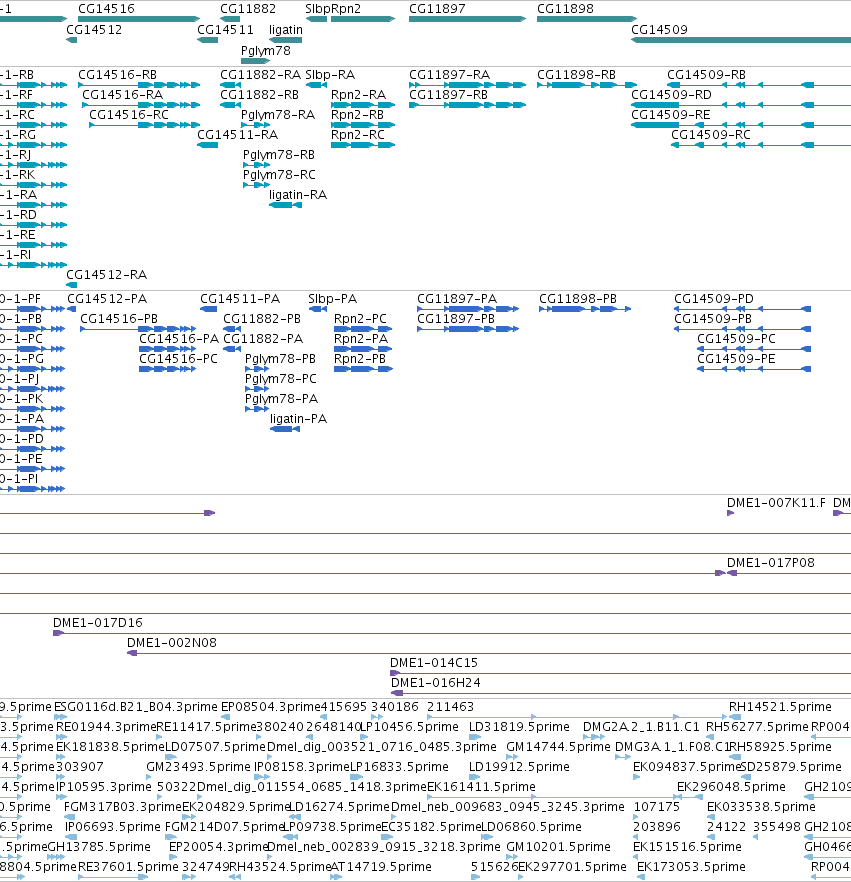This screenshot has height=882, width=851.
Task: Open protein CG14509-PD
Action: coord(714,299)
